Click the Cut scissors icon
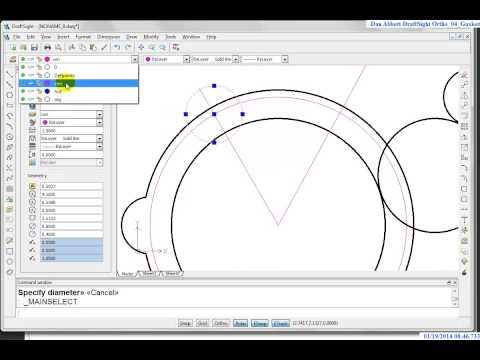The height and width of the screenshot is (360, 480). click(x=72, y=47)
